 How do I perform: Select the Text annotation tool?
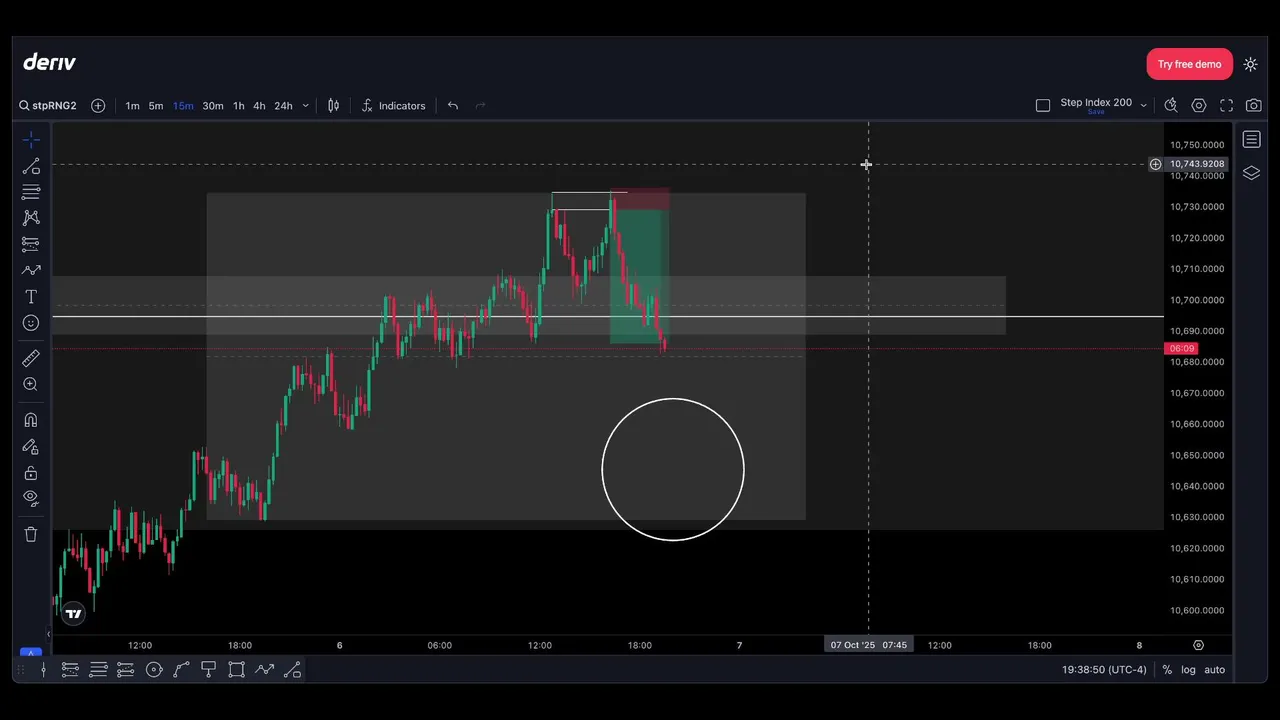click(31, 297)
